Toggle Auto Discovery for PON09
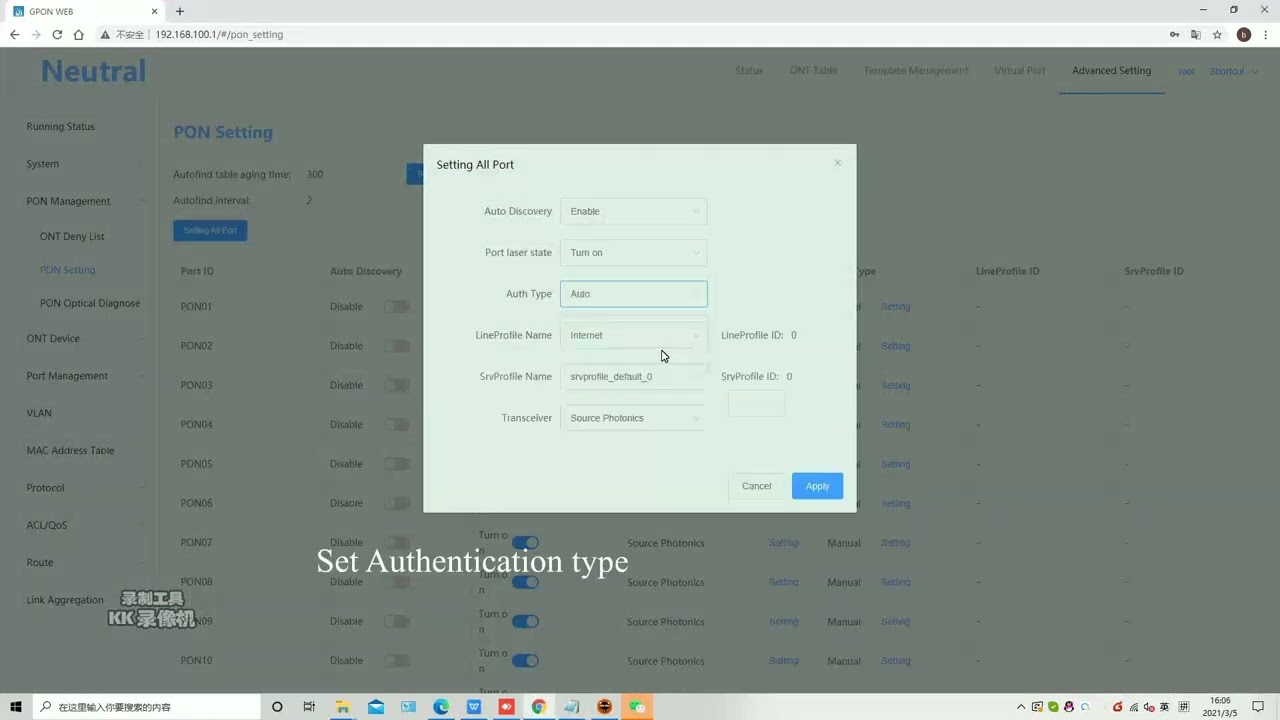The width and height of the screenshot is (1280, 720). point(397,621)
